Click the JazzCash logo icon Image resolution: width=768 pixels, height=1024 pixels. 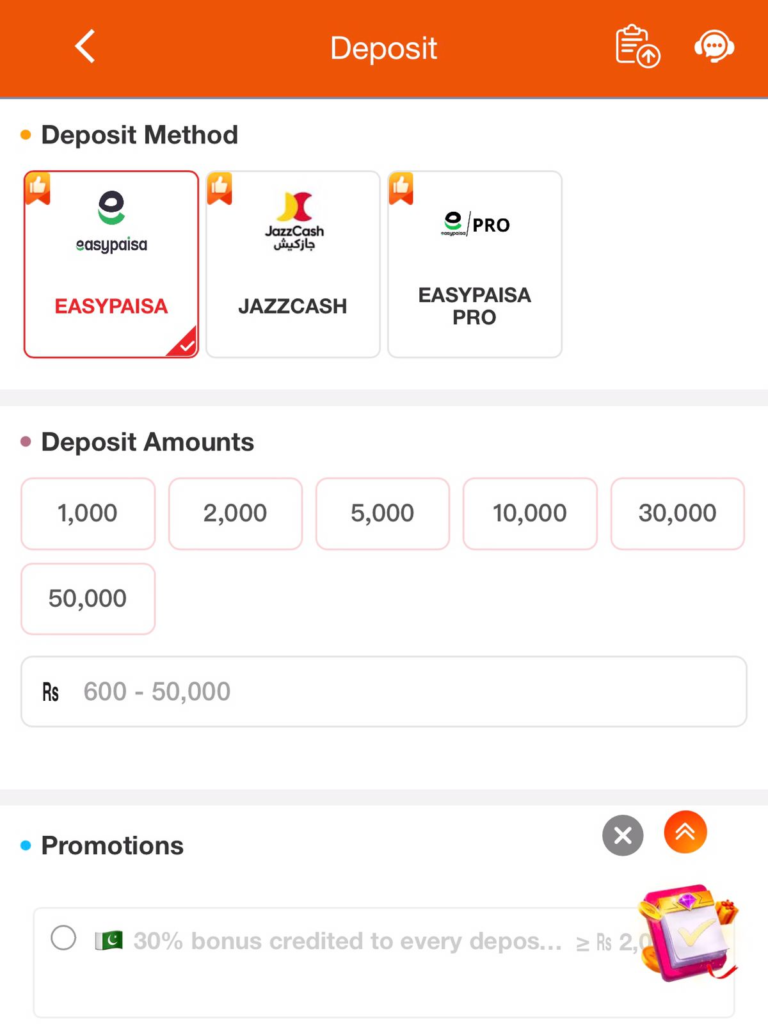pos(293,222)
